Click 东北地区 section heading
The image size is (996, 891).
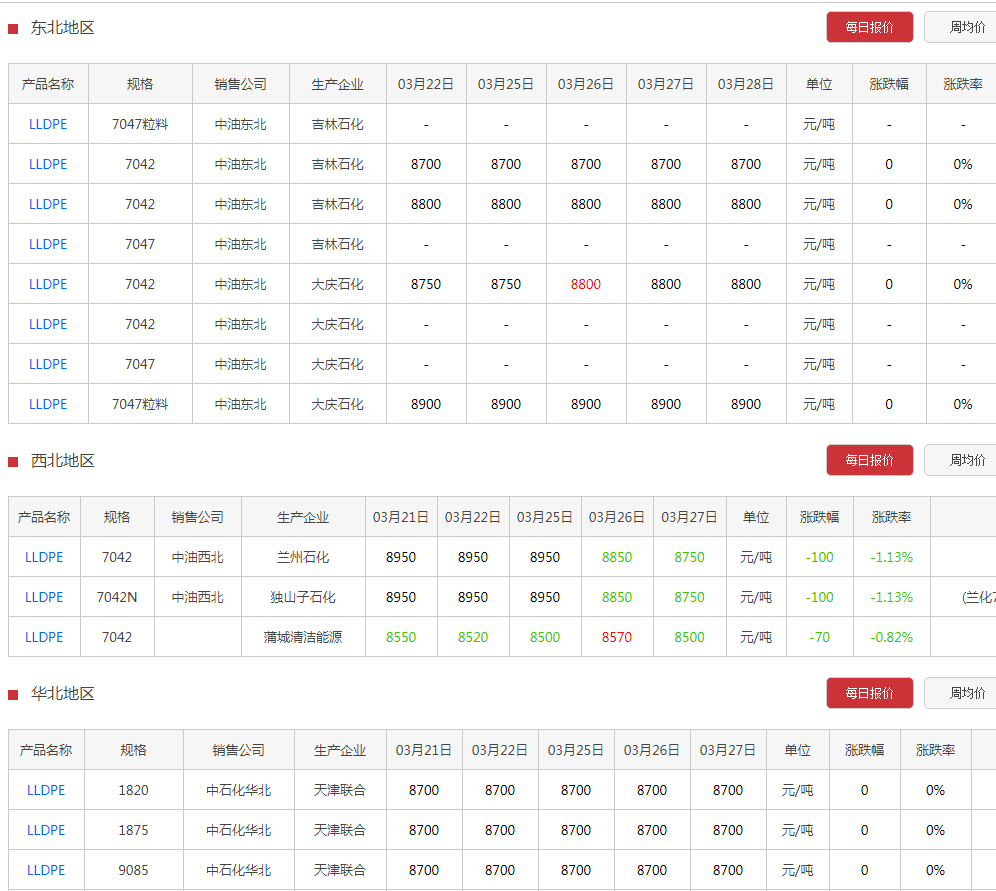coord(62,28)
